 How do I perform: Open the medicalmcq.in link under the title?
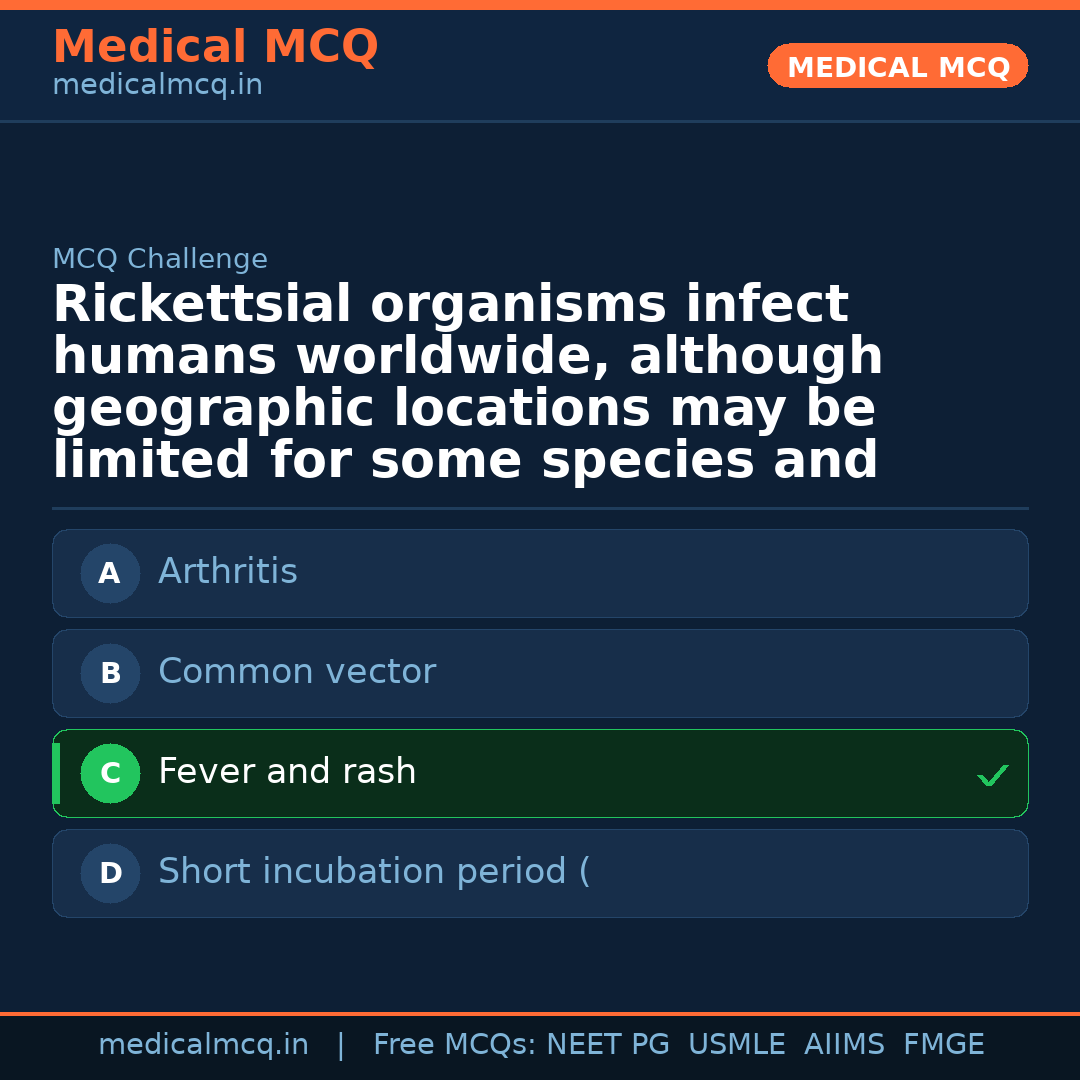(157, 86)
